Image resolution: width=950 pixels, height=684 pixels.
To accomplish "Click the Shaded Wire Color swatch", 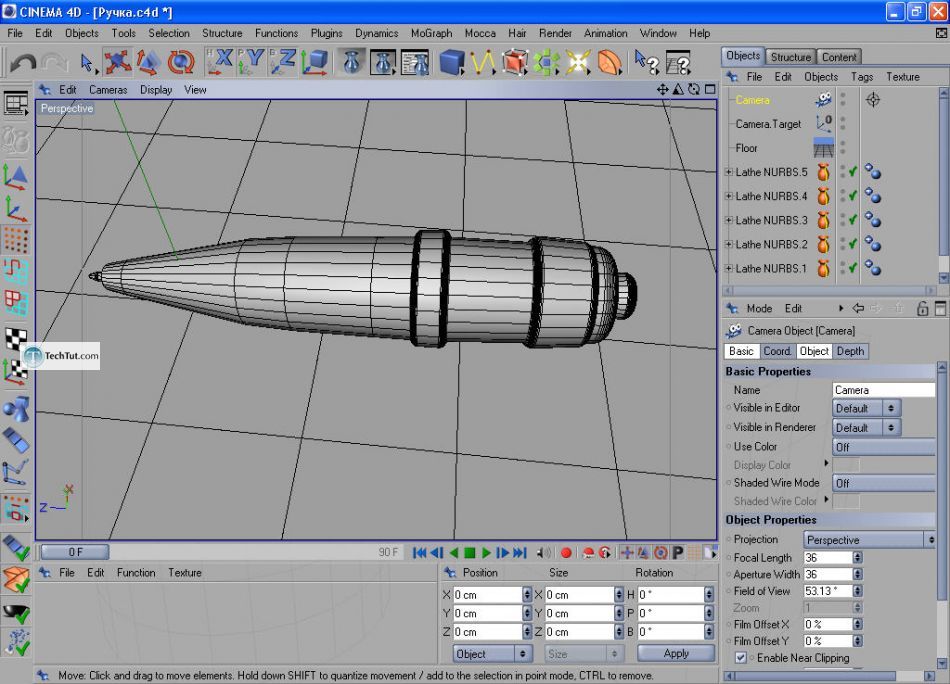I will pyautogui.click(x=846, y=502).
